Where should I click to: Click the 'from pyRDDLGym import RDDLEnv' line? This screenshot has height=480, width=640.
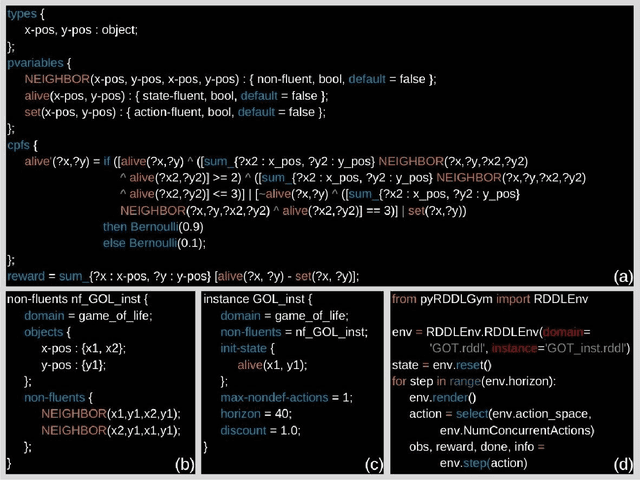(473, 299)
